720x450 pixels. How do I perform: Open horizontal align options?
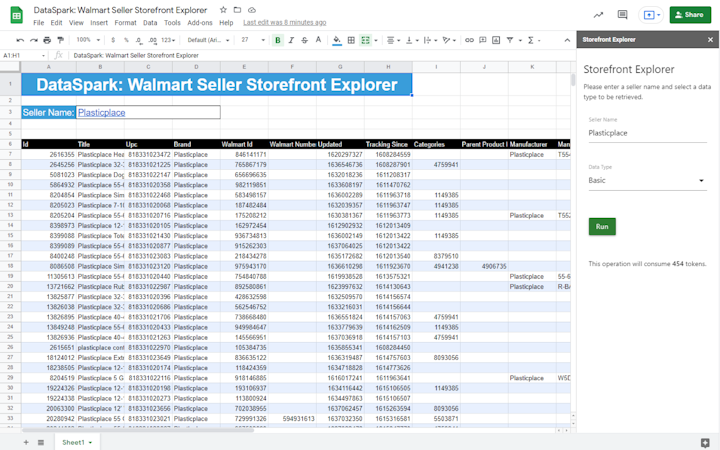point(393,40)
